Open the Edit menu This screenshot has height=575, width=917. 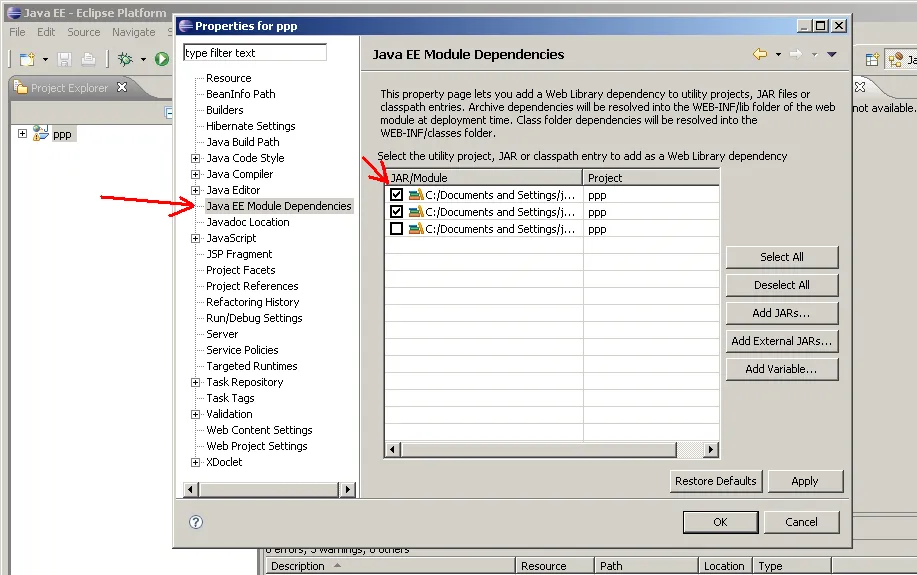(46, 32)
